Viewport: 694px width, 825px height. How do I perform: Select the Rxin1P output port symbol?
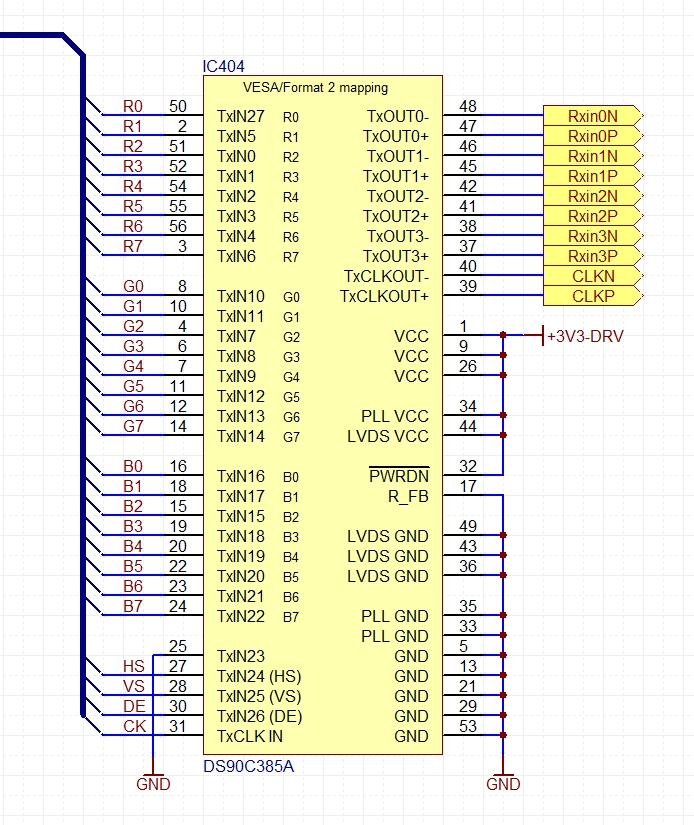[x=593, y=175]
